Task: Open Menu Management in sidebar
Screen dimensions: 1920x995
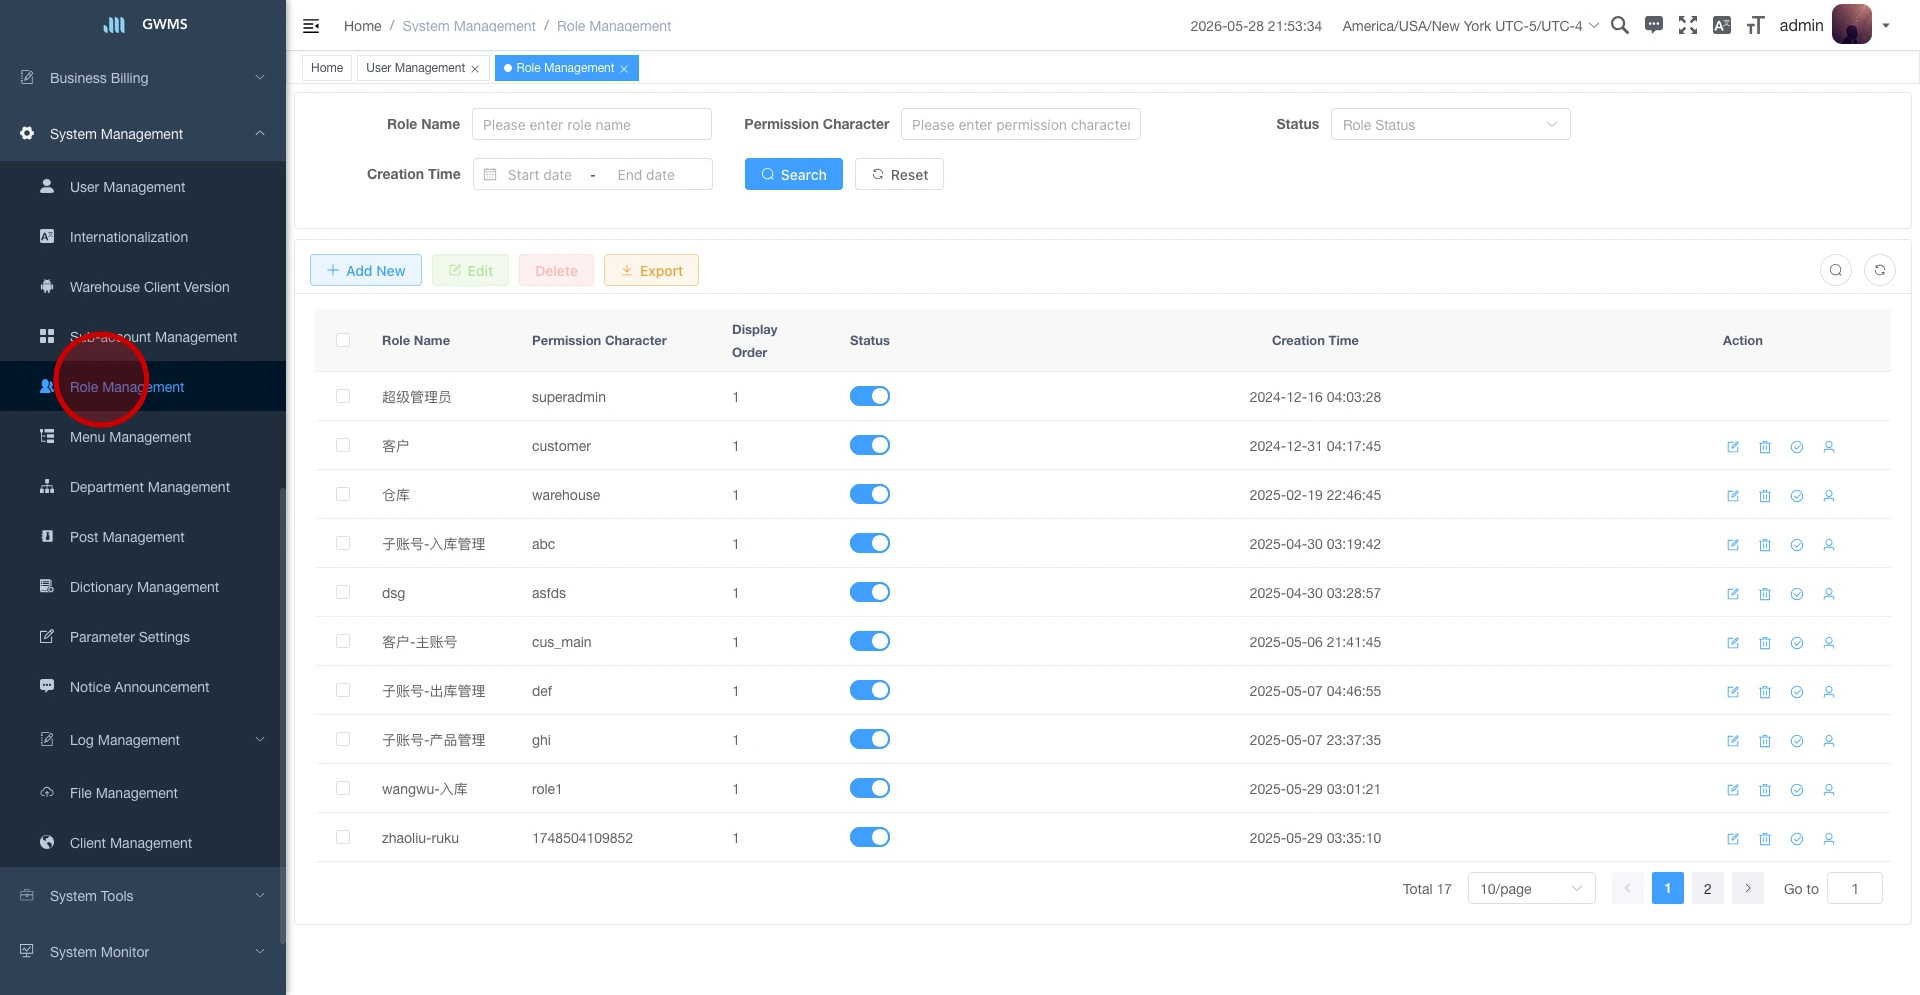Action: click(143, 437)
